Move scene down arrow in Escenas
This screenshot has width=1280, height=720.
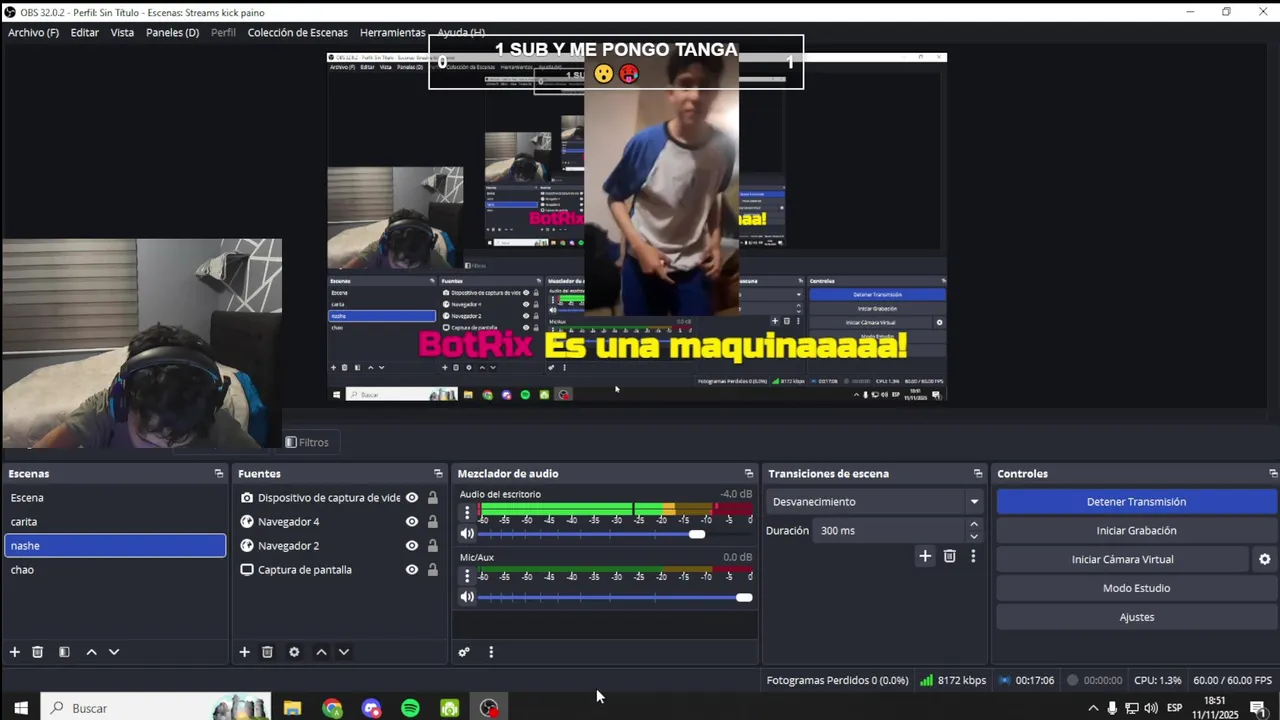(x=114, y=652)
